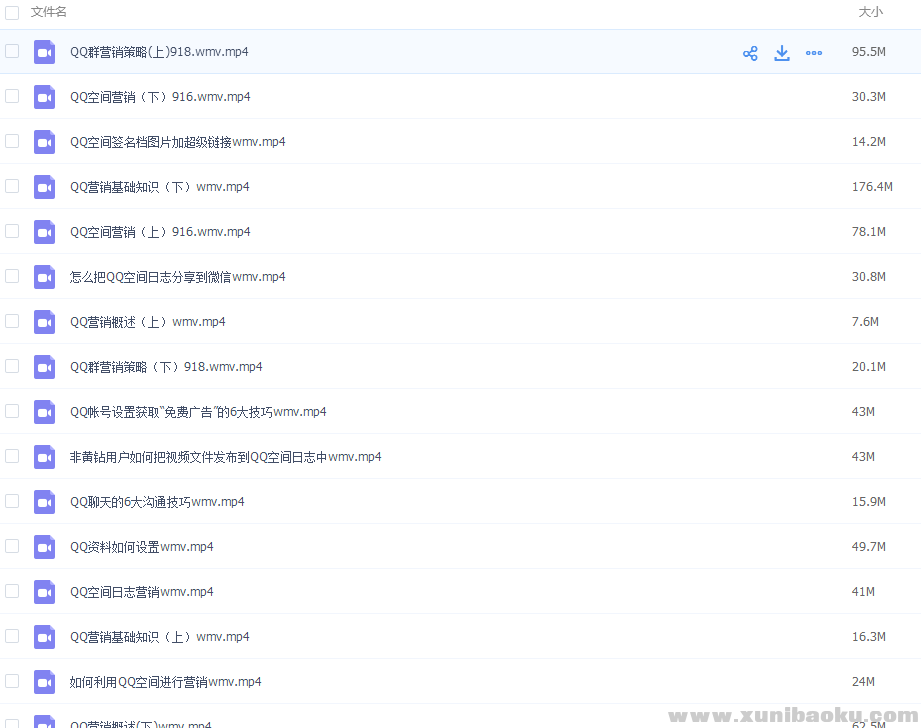Check the box beside 如何利用QQ空间进行营销
Viewport: 921px width, 728px height.
[x=12, y=682]
